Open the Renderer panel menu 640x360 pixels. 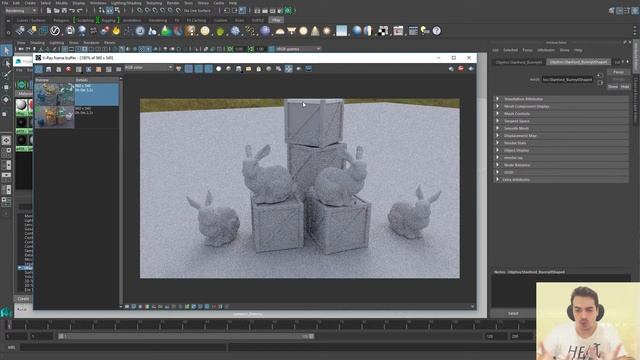[x=91, y=42]
